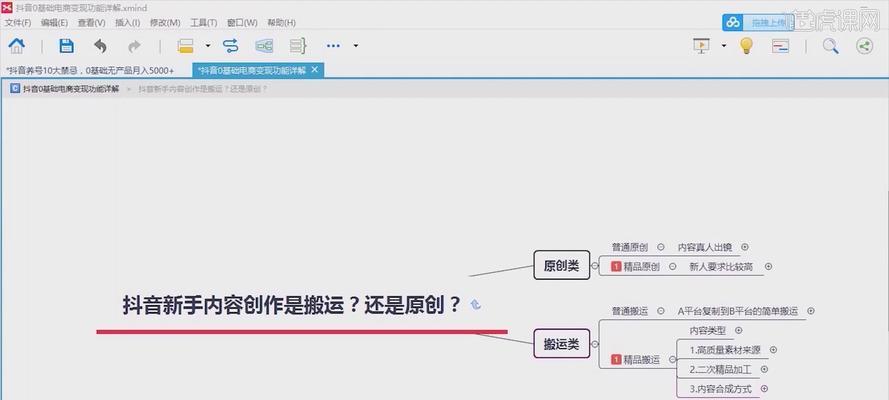The height and width of the screenshot is (400, 889).
Task: Save the mind map file
Action: (x=66, y=46)
